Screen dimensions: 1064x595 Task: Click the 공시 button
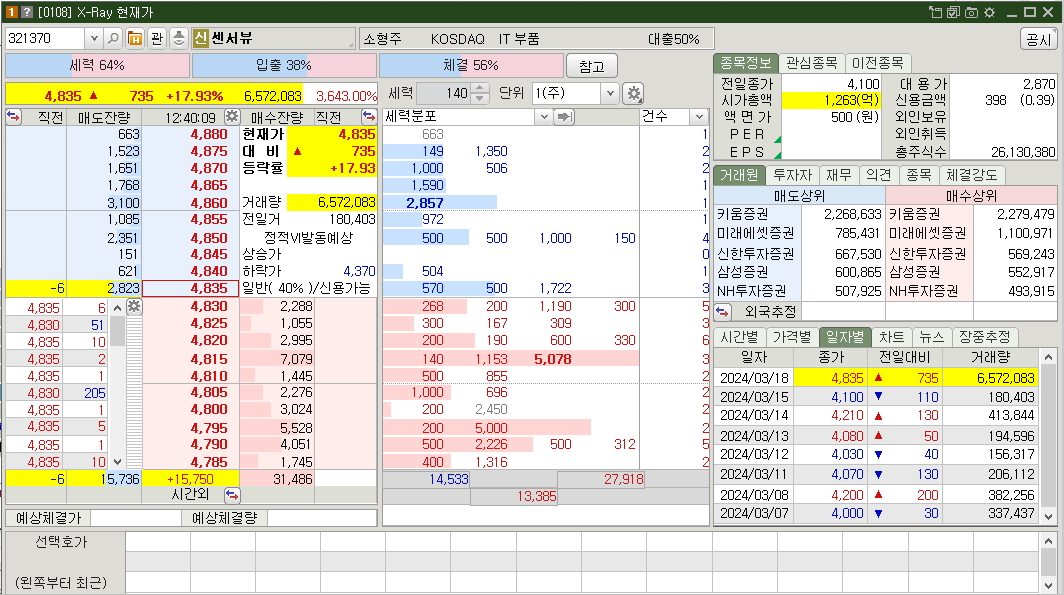(1038, 39)
